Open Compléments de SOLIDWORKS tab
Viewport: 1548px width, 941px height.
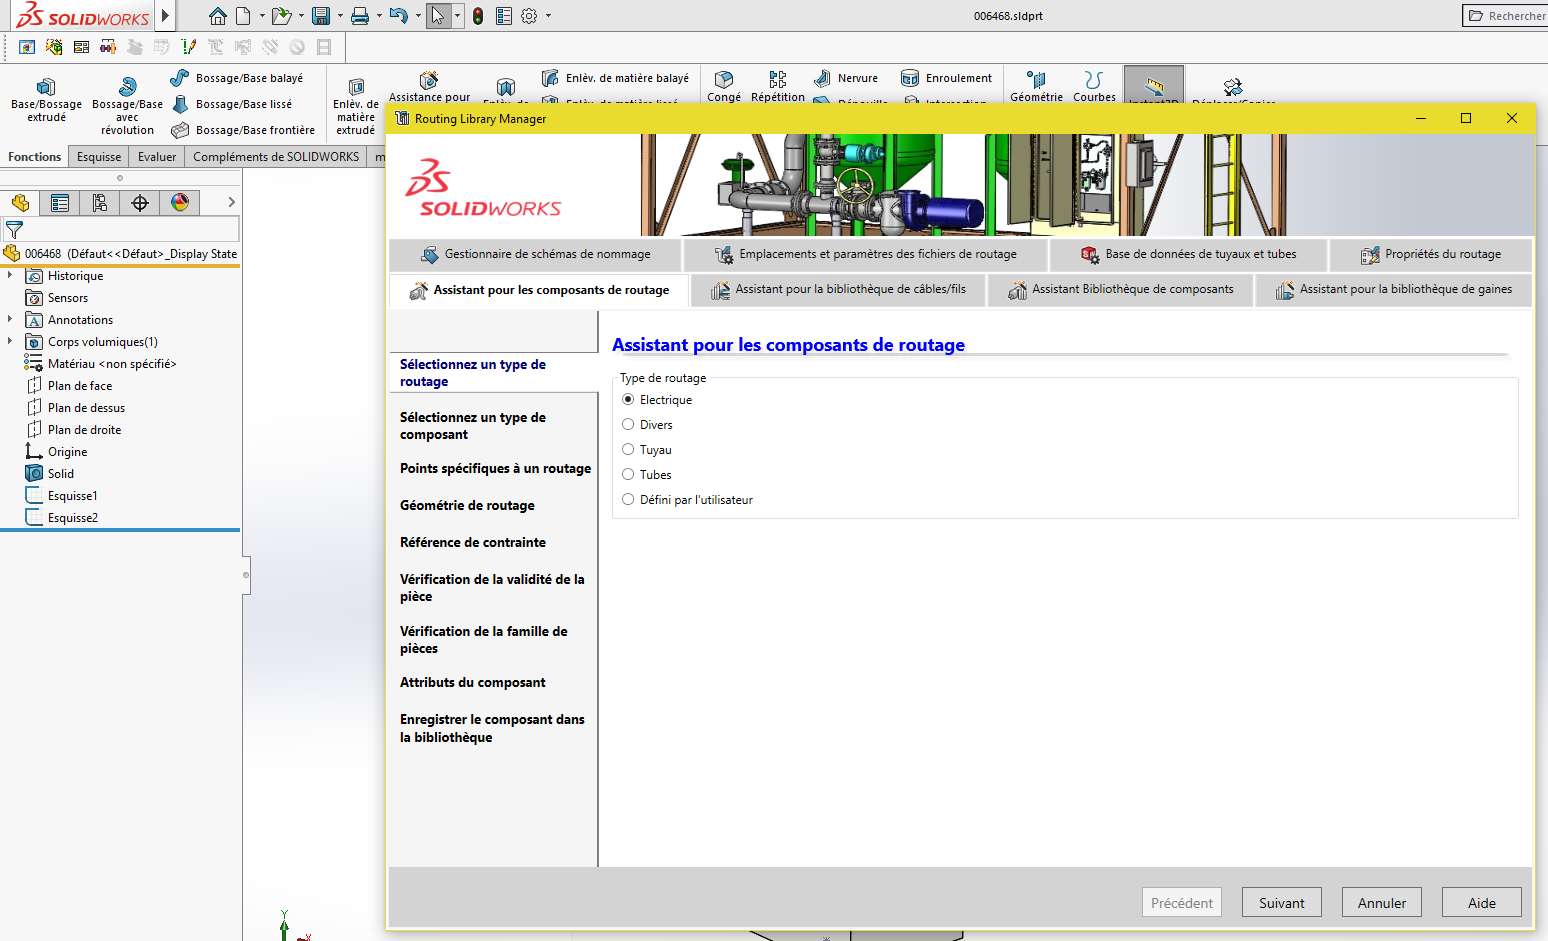tap(276, 157)
